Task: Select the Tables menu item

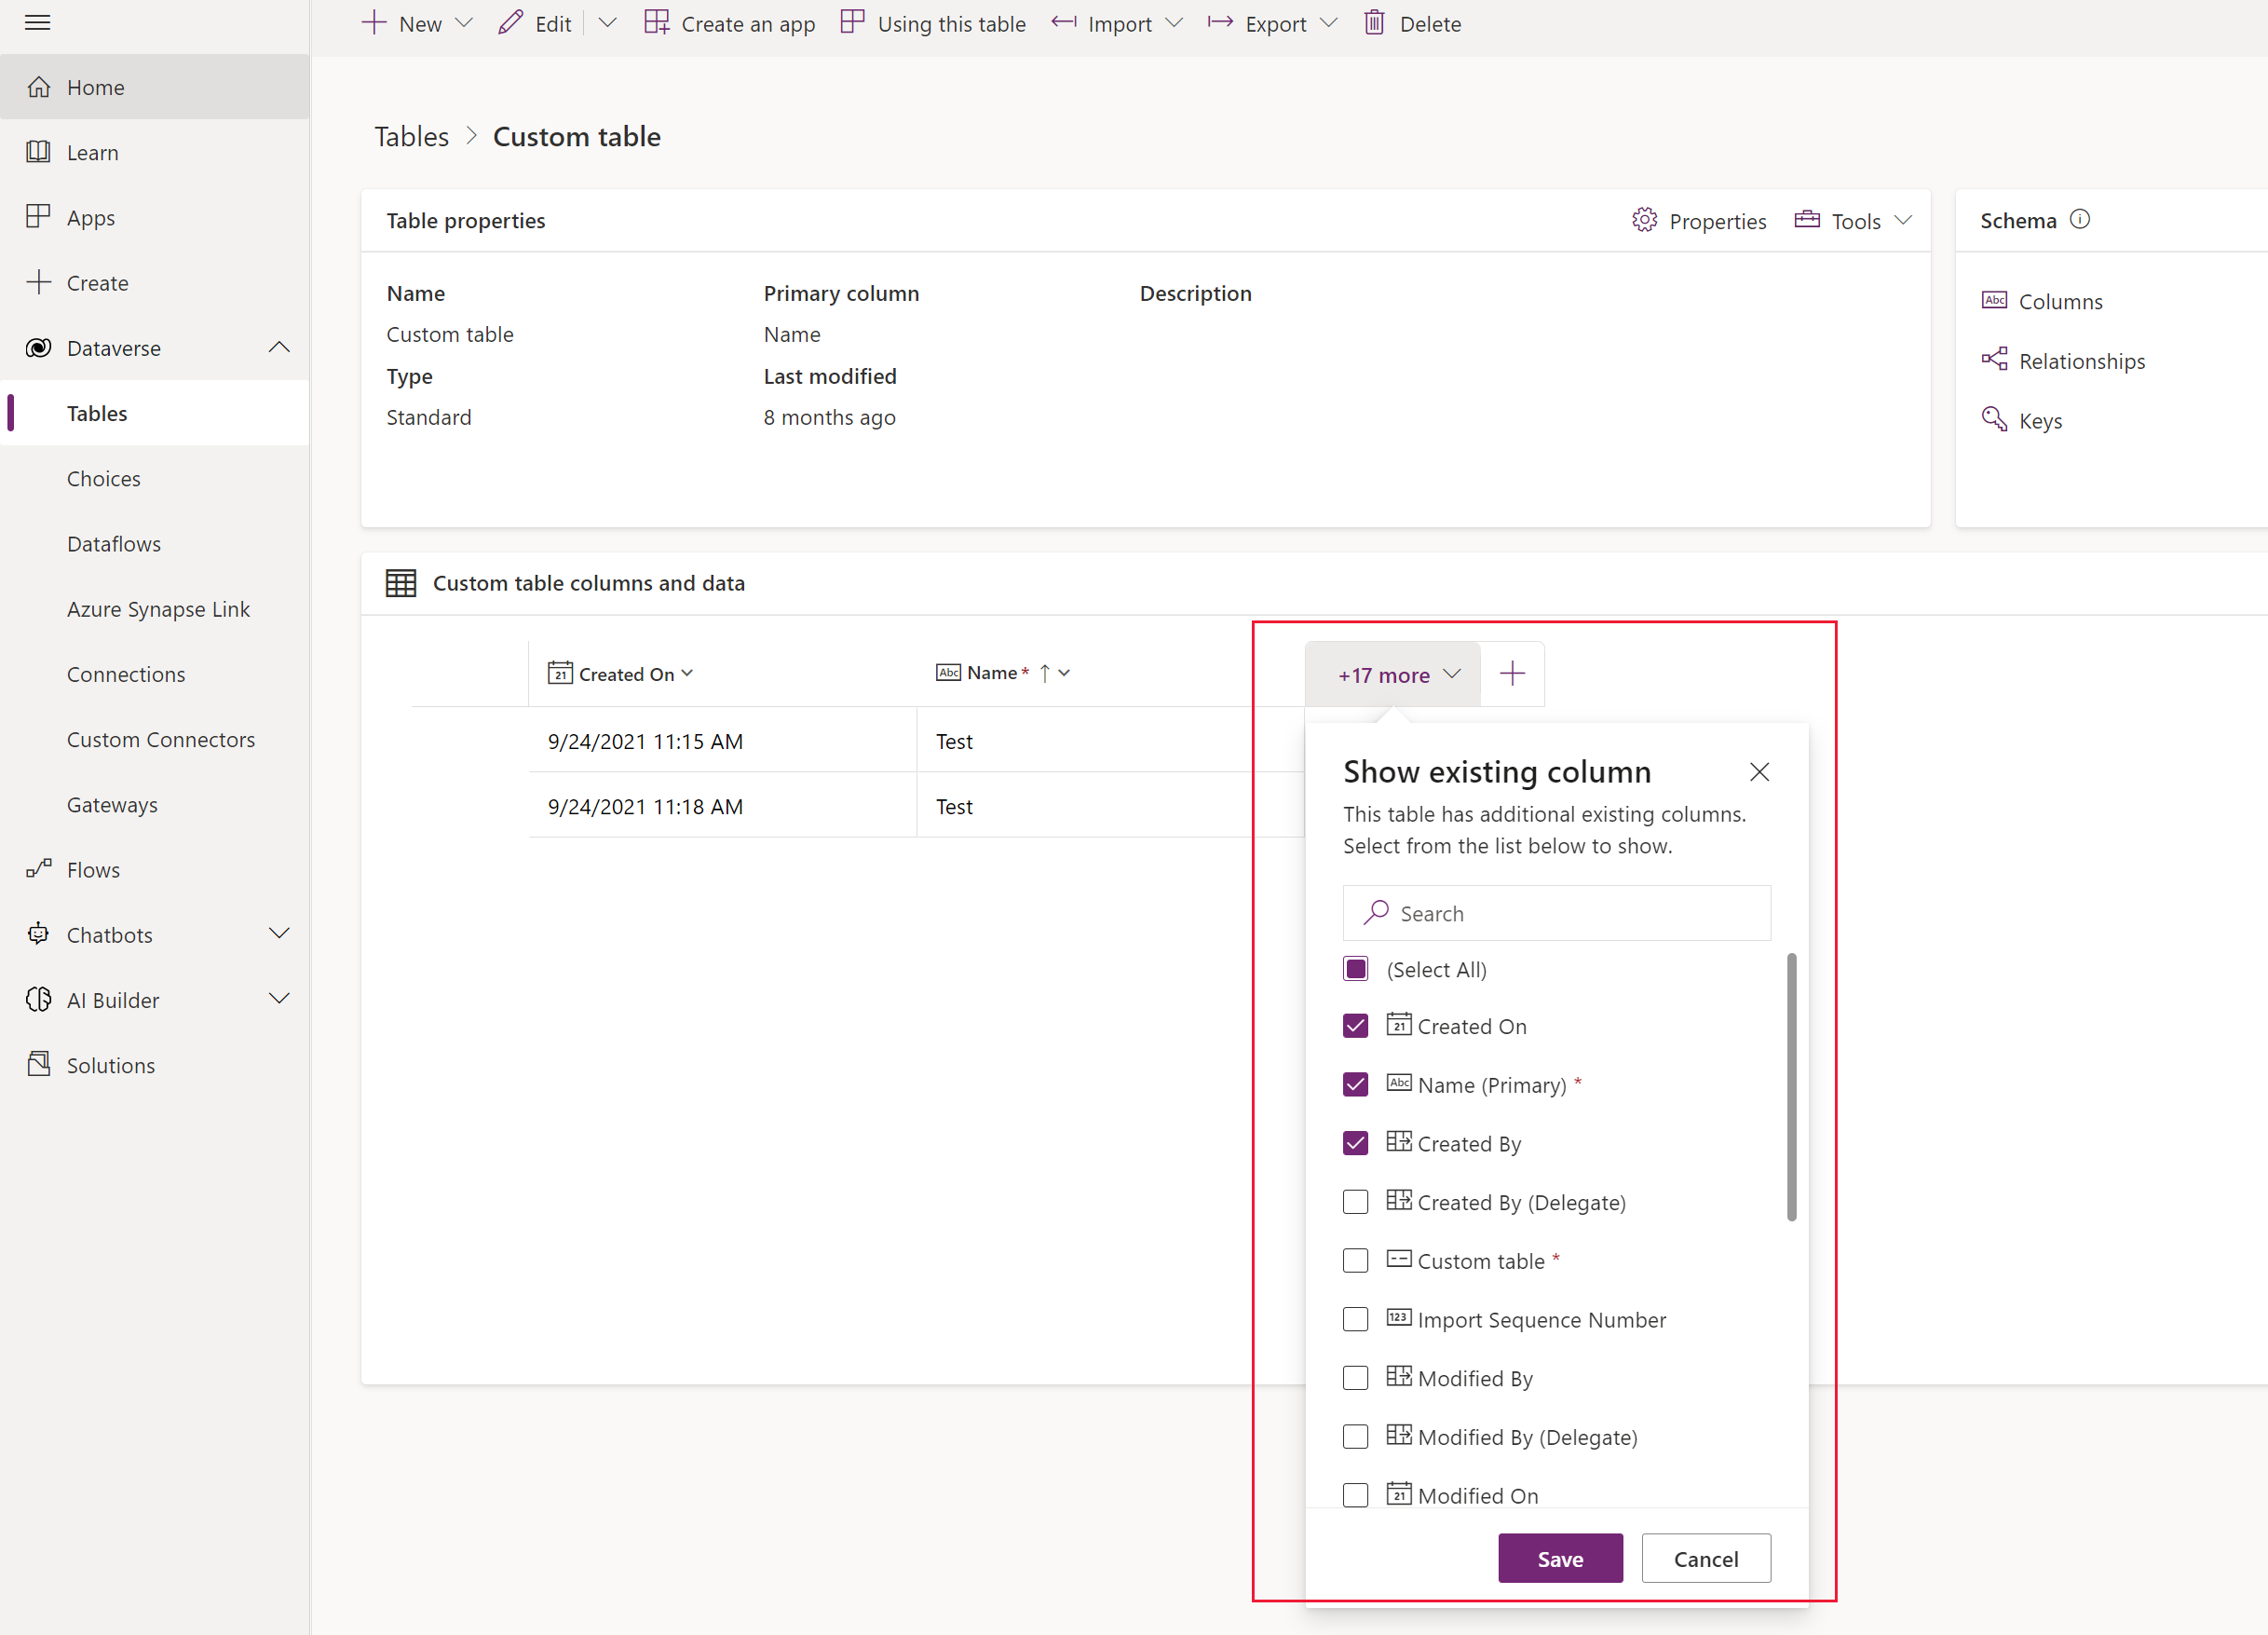Action: pos(97,413)
